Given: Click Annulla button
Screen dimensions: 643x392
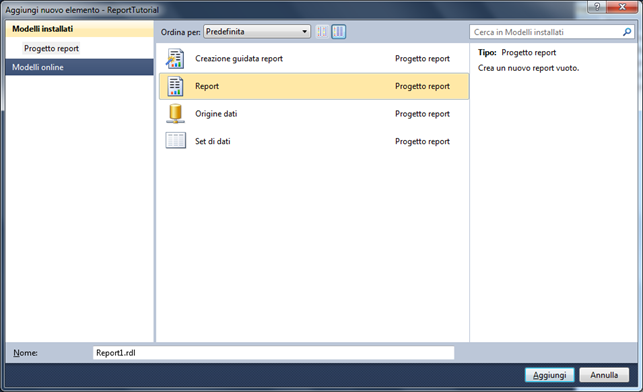Looking at the screenshot, I should pyautogui.click(x=604, y=375).
